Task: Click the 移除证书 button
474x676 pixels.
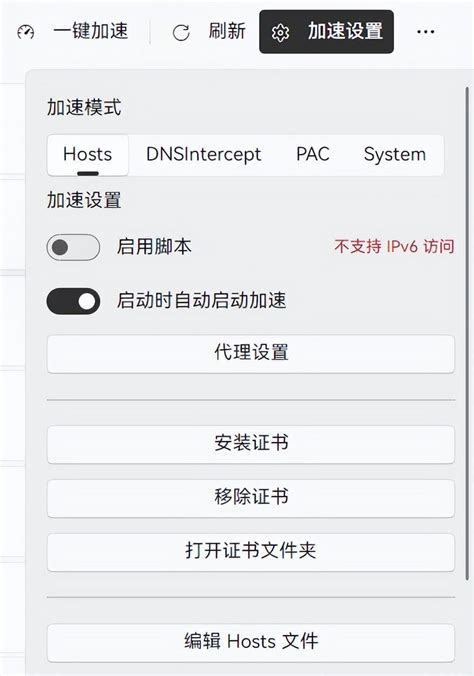Action: (x=251, y=498)
